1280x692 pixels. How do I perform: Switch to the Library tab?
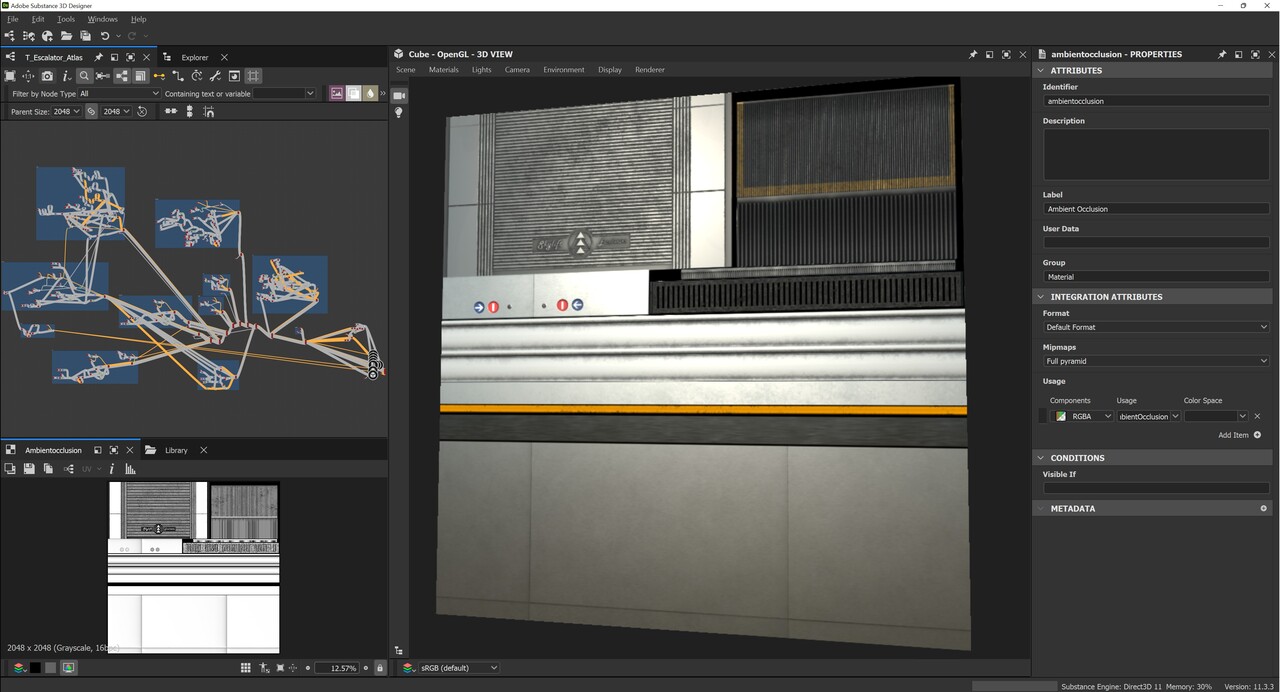[176, 450]
